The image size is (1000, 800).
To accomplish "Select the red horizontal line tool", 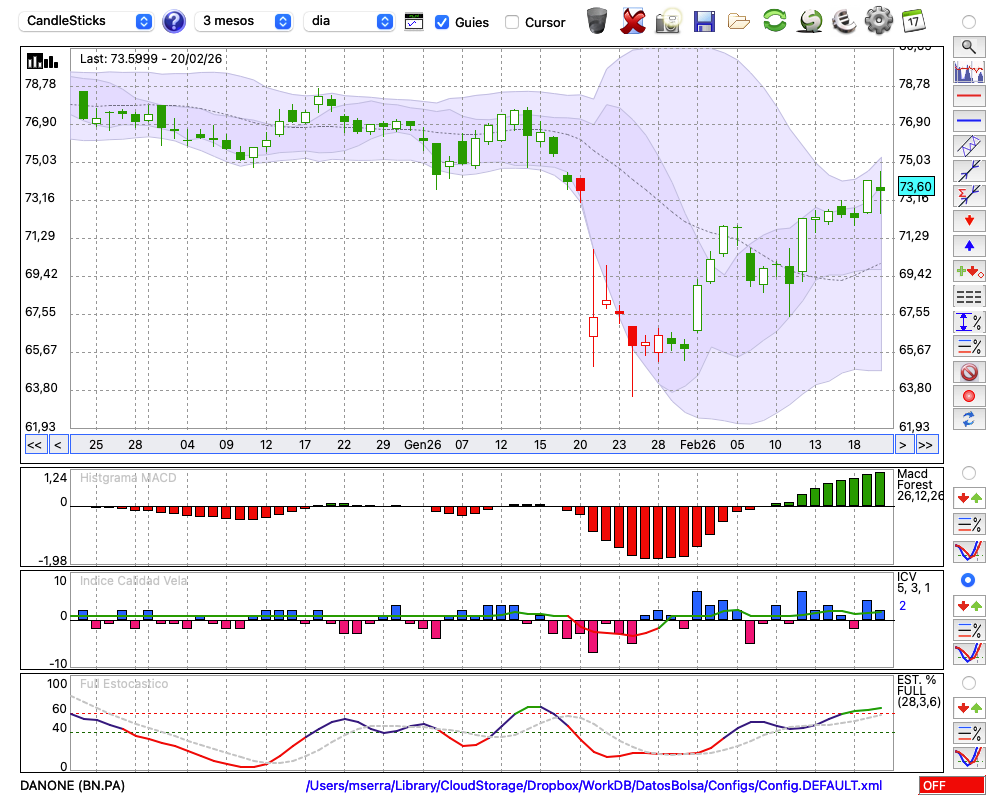I will [968, 96].
